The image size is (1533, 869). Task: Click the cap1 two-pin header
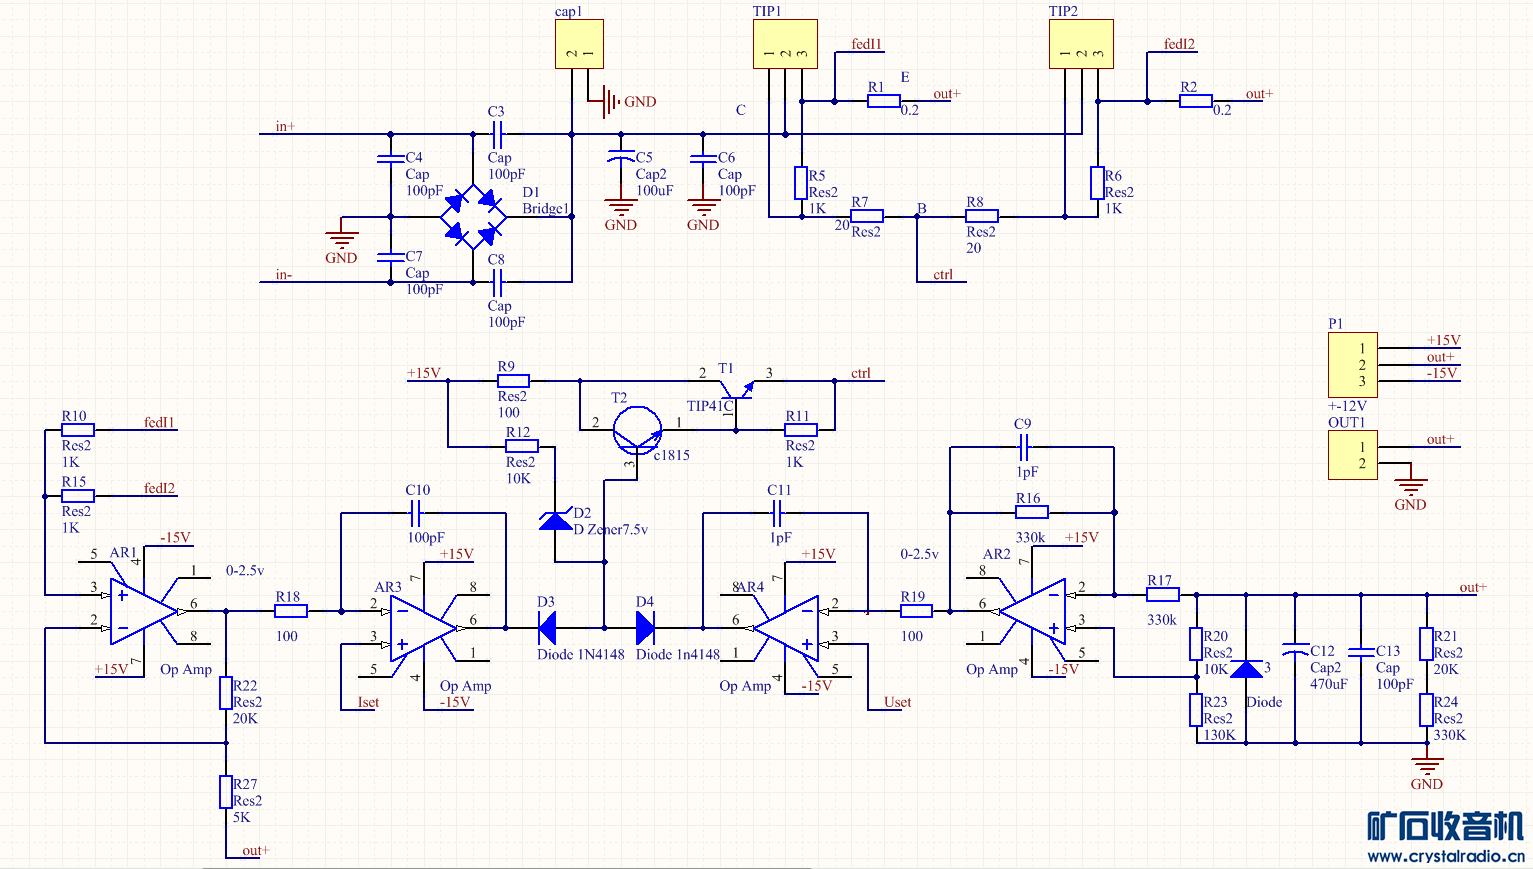[x=579, y=44]
